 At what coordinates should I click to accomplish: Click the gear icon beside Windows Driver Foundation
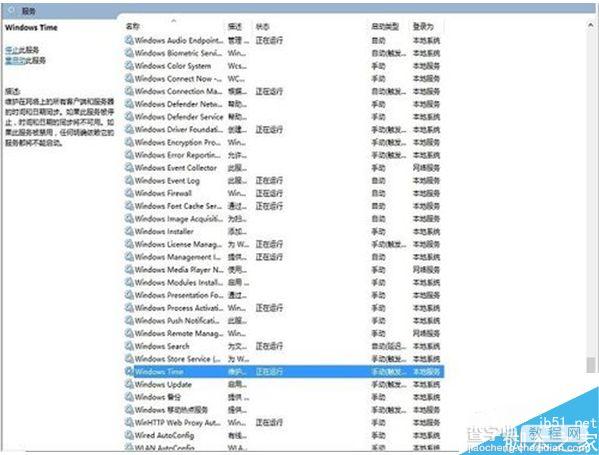click(x=129, y=129)
